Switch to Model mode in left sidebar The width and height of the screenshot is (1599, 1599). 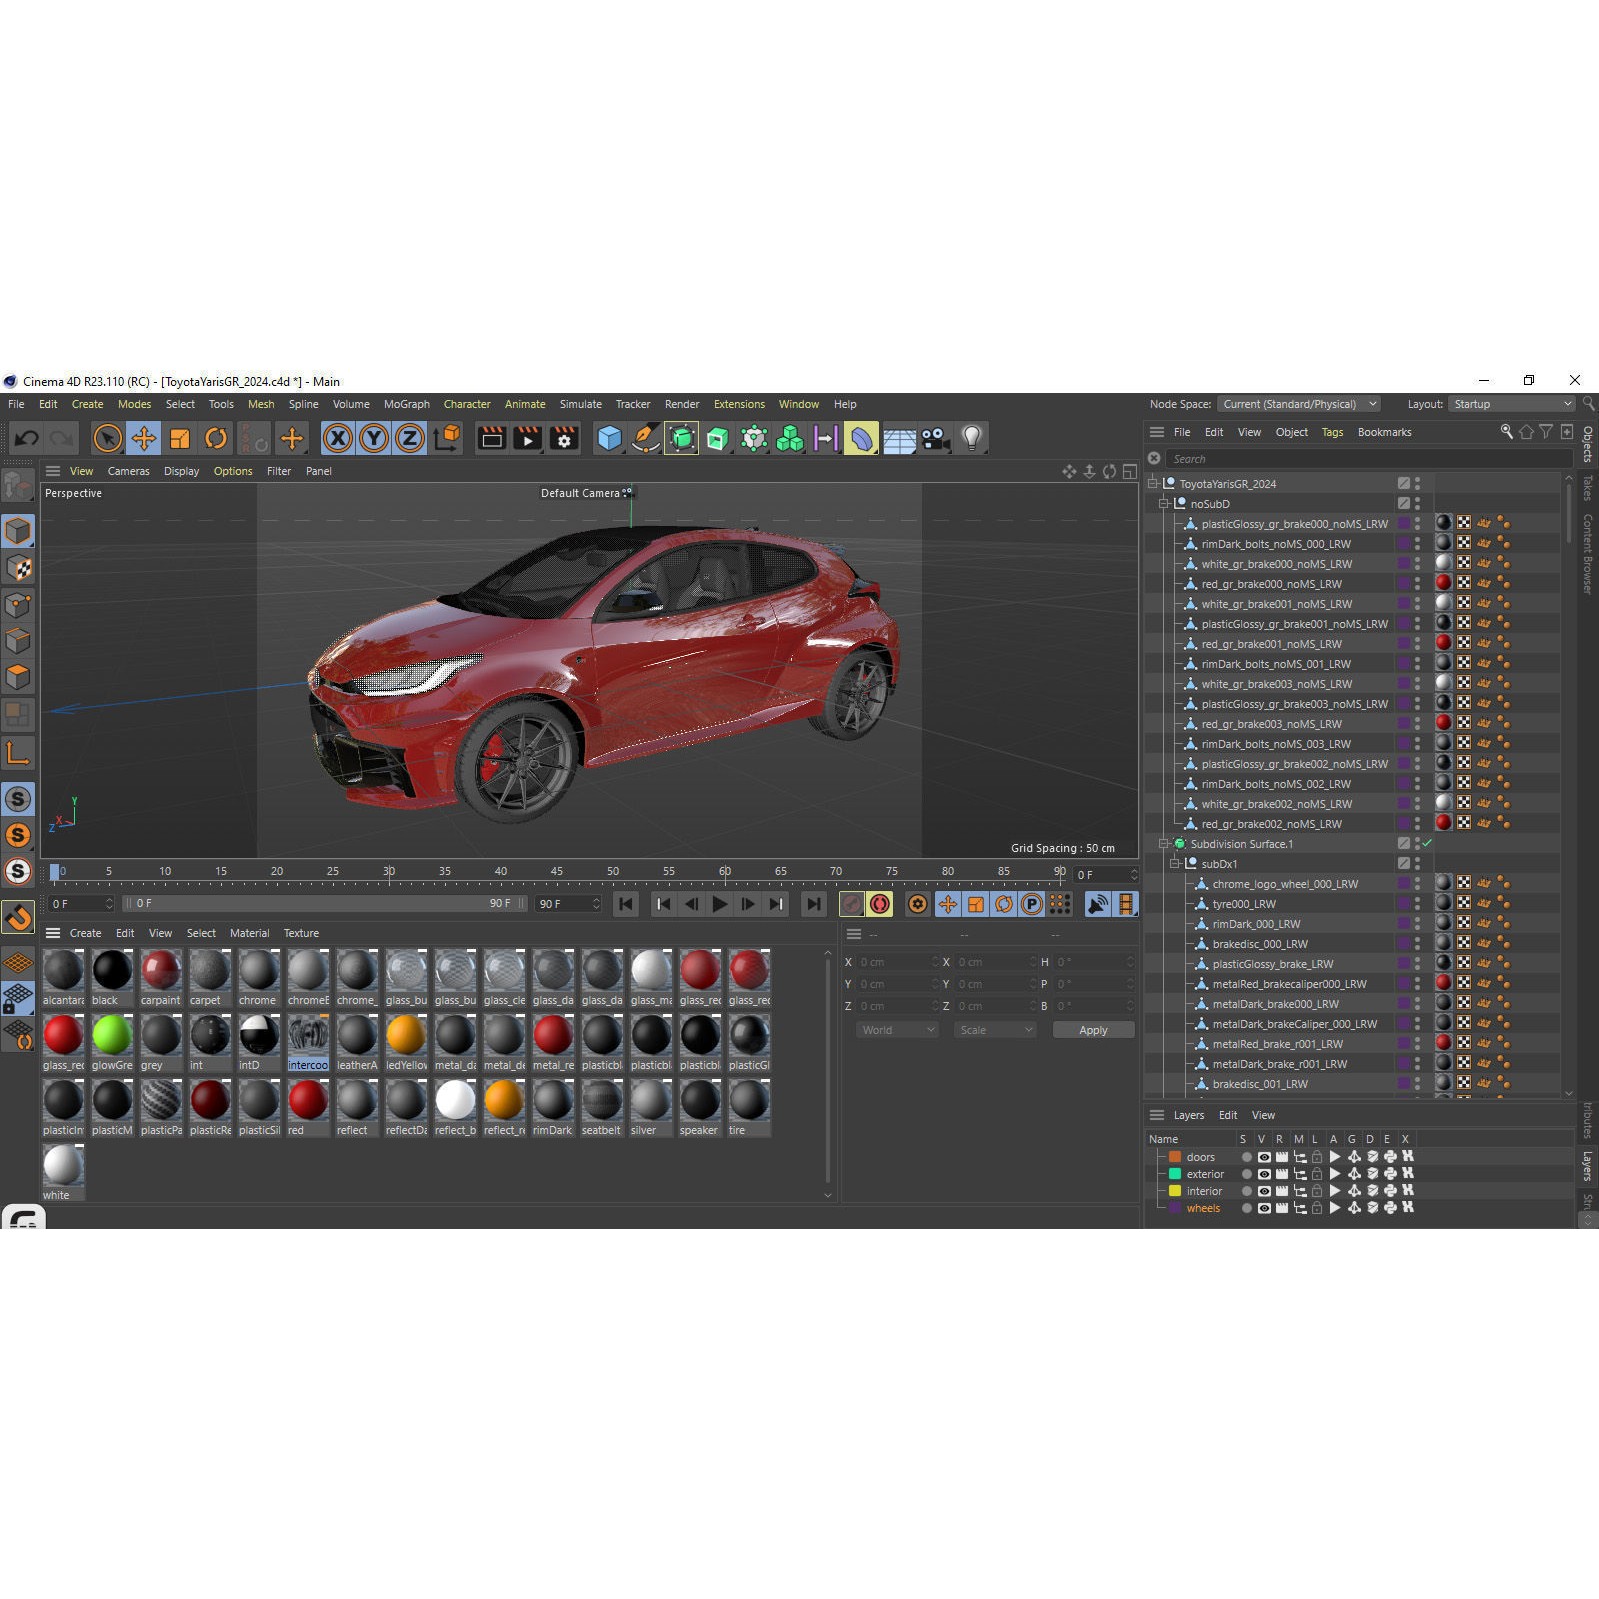18,531
